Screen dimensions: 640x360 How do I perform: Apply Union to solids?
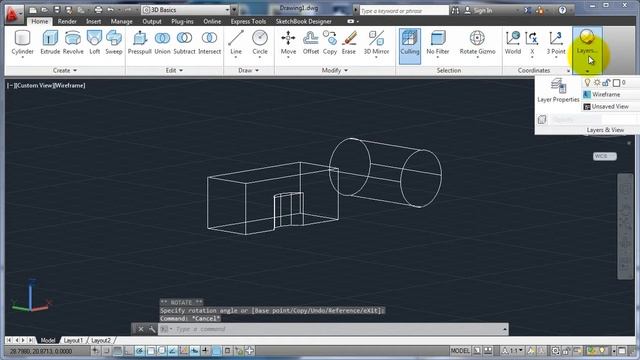162,43
